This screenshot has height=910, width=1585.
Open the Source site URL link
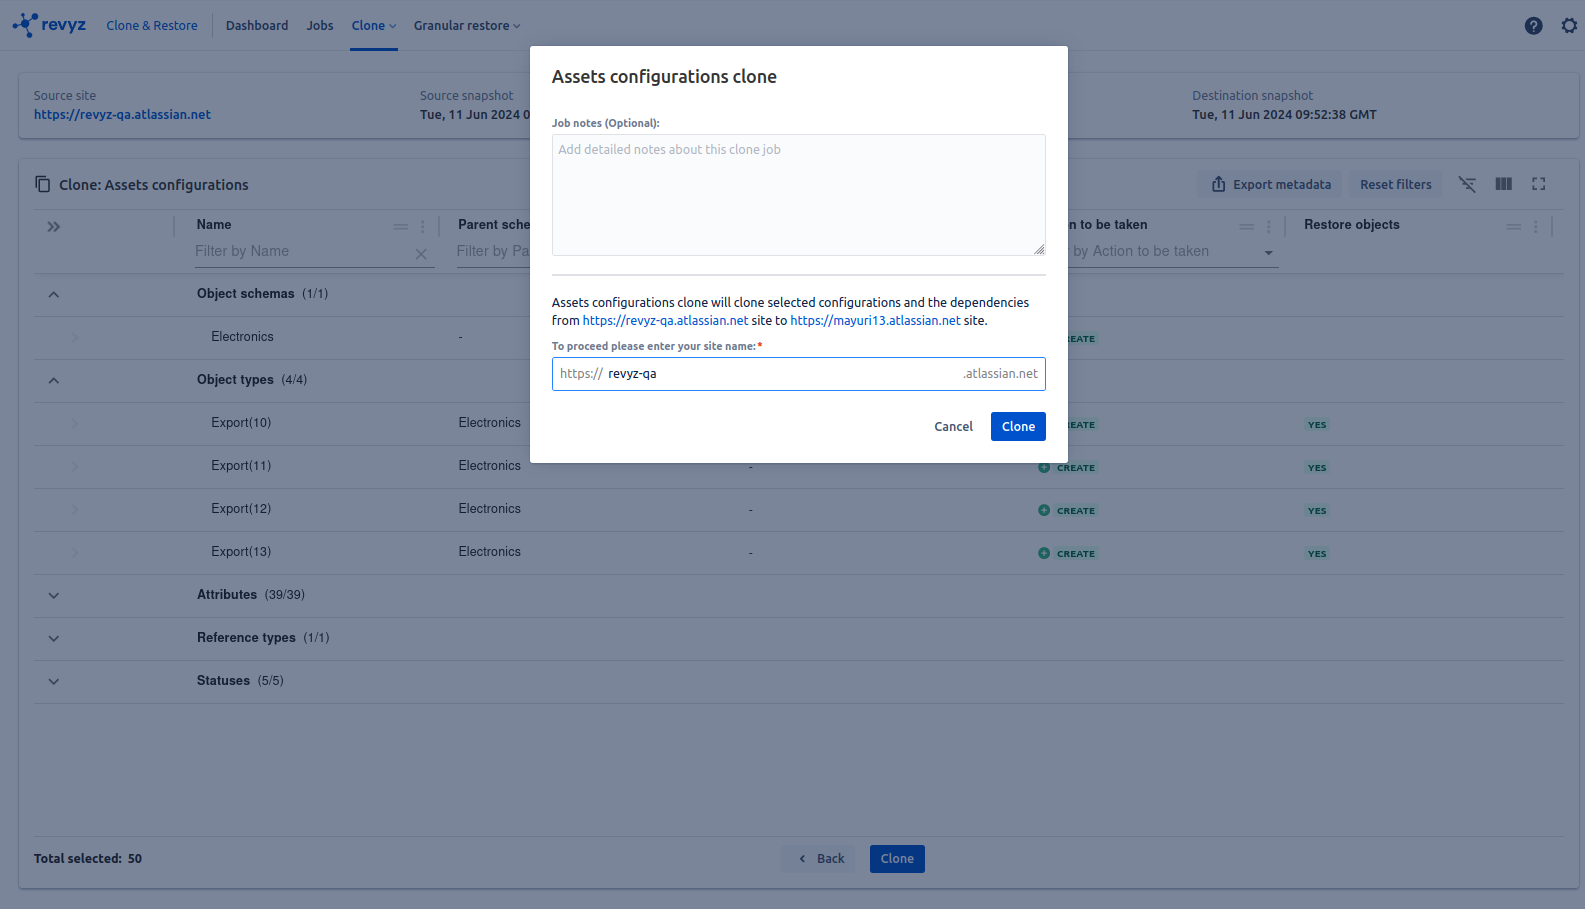tap(122, 115)
